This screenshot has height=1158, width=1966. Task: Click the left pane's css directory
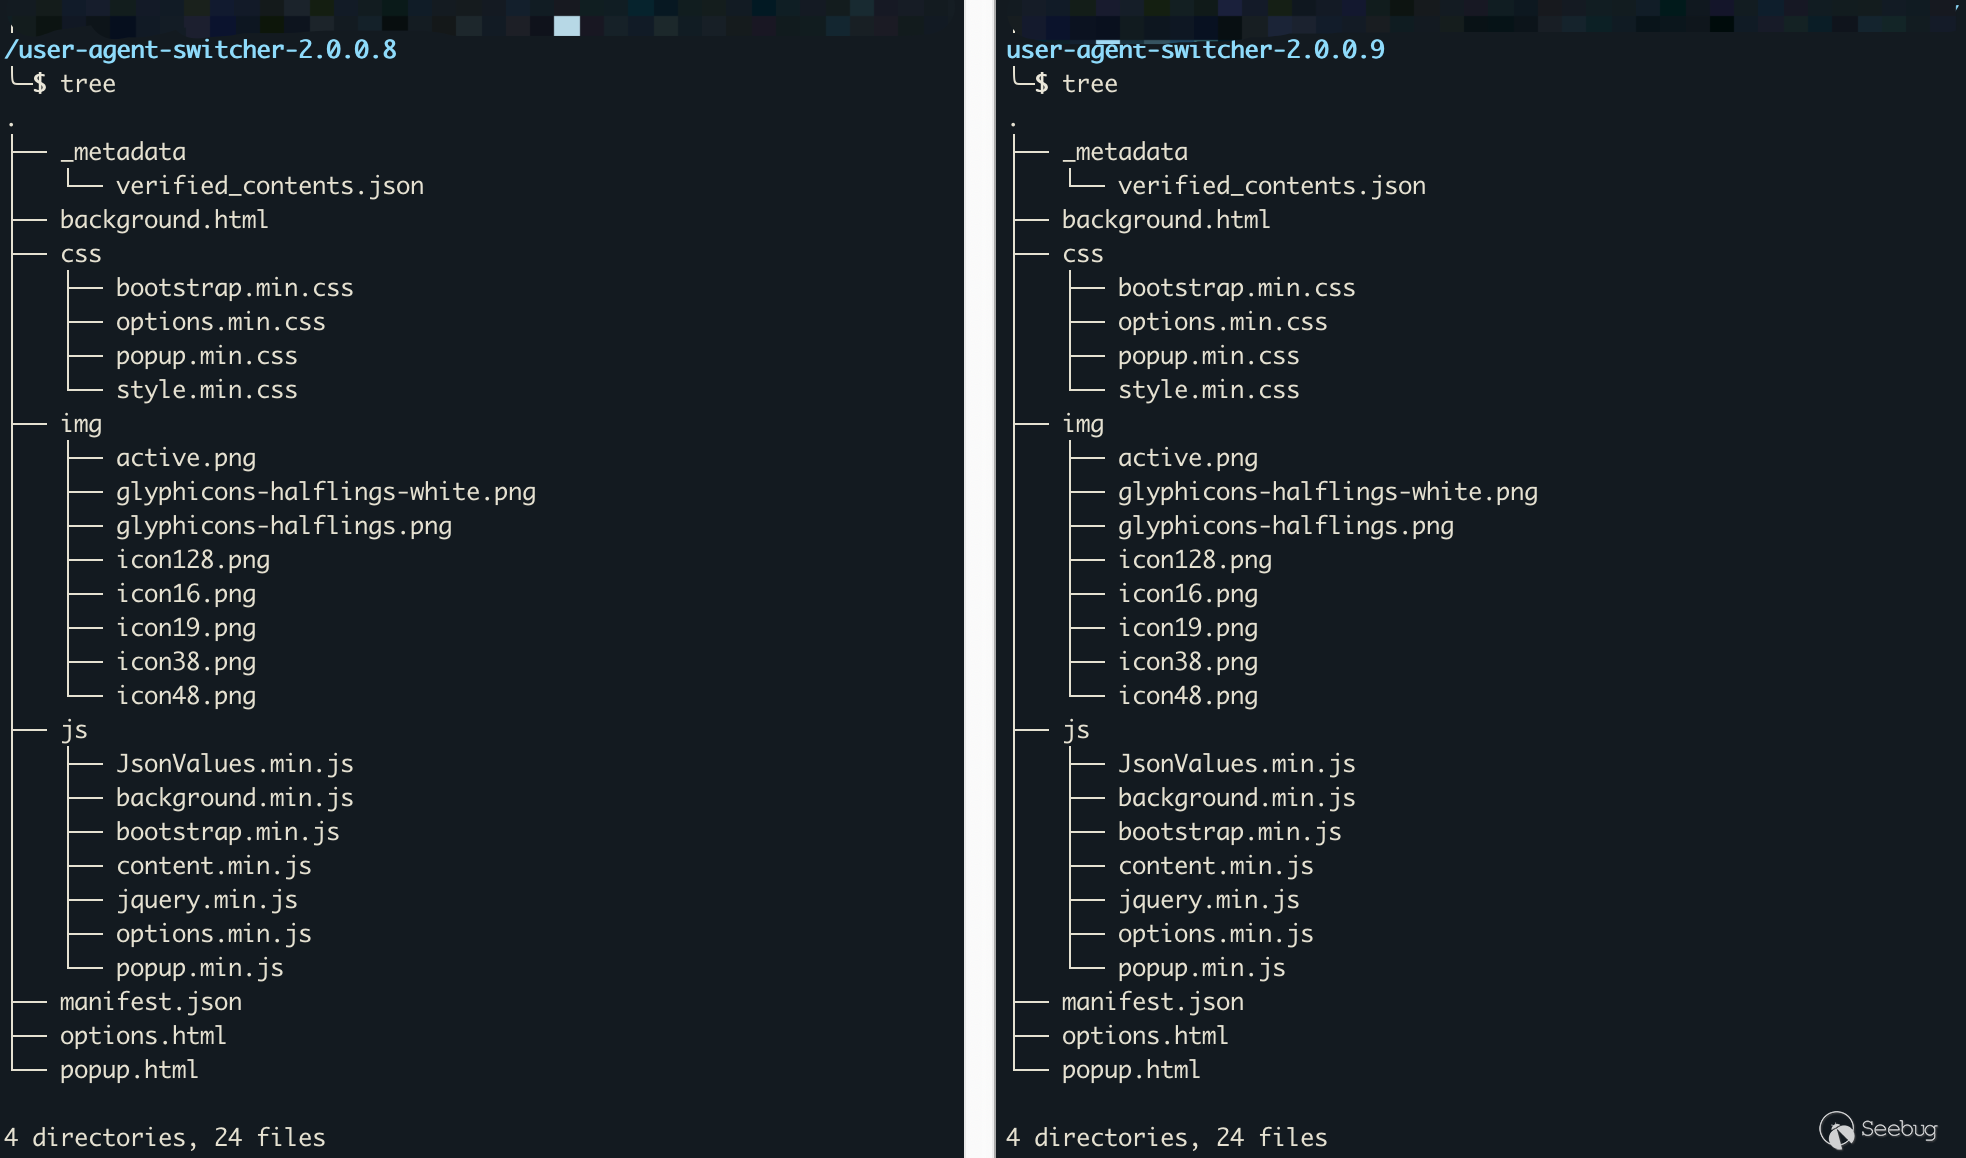(x=80, y=254)
